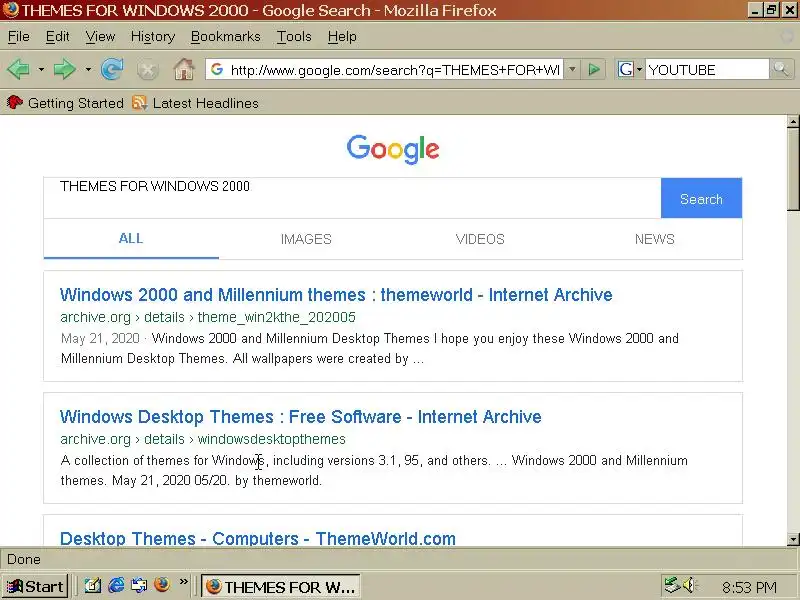Click the search magnifier in Firefox search box

tap(780, 69)
